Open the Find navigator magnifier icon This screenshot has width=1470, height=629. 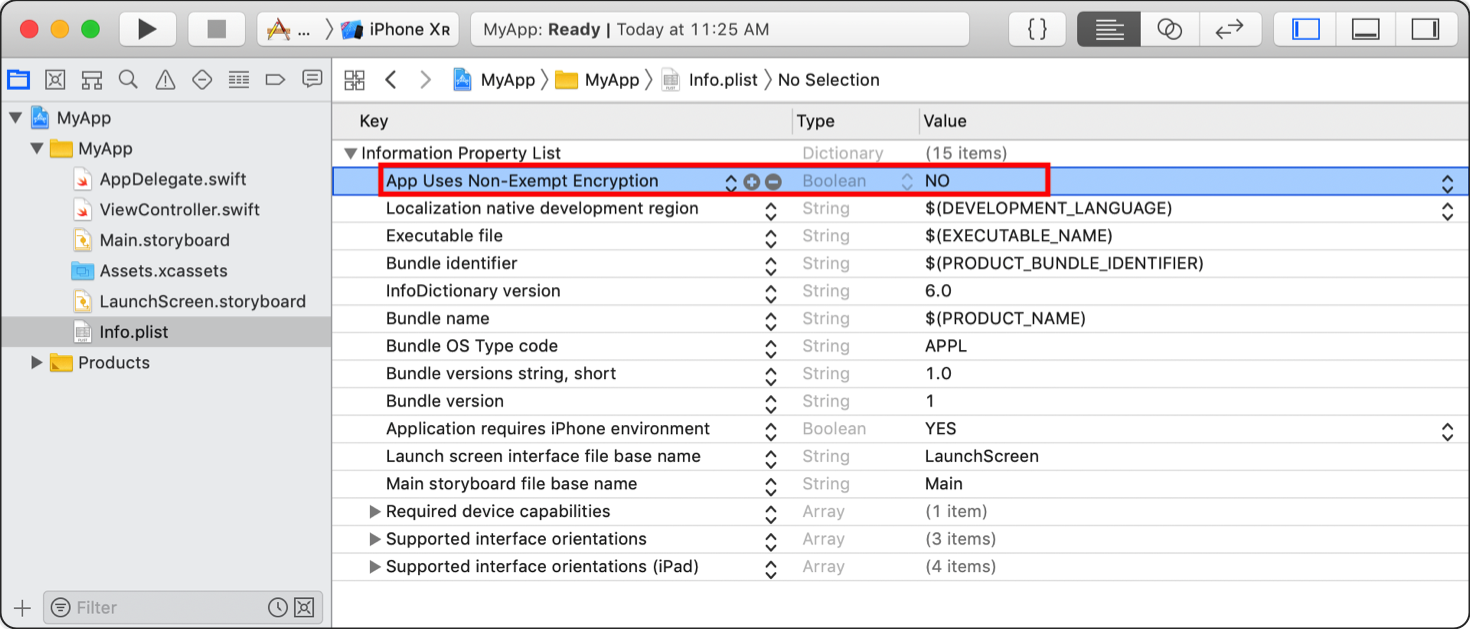[128, 79]
